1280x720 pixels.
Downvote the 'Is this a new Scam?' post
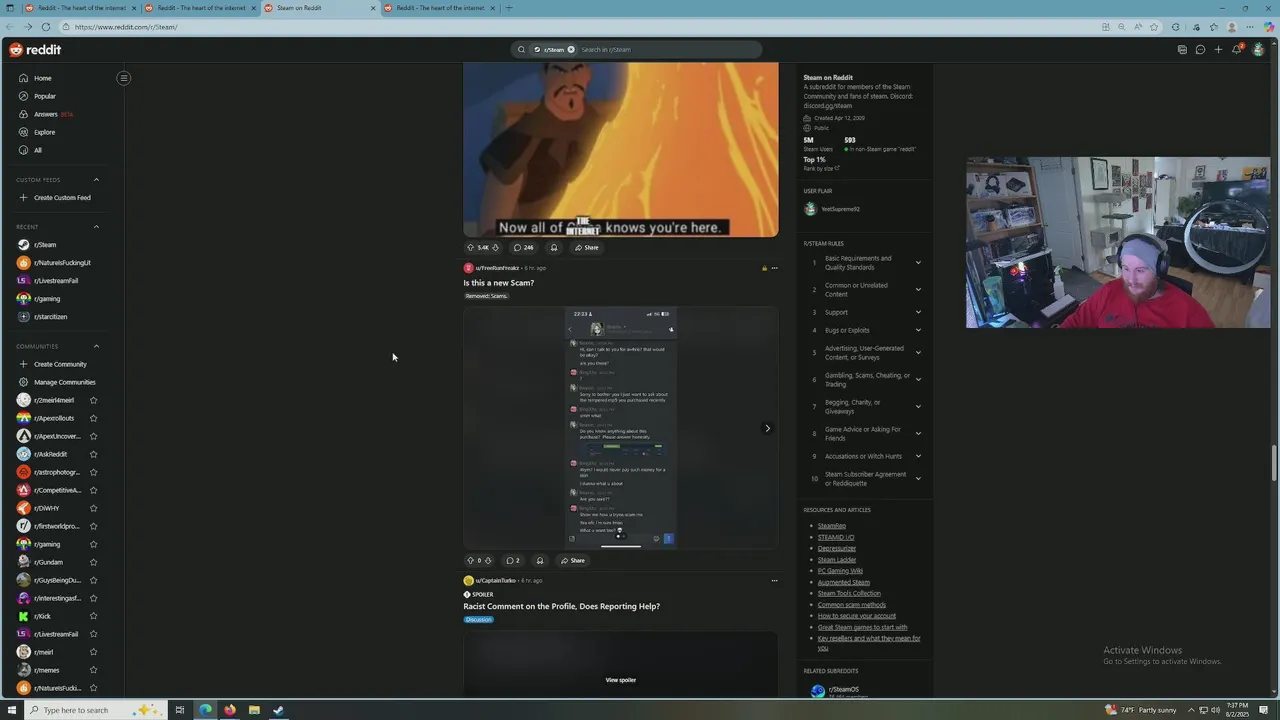pyautogui.click(x=488, y=560)
